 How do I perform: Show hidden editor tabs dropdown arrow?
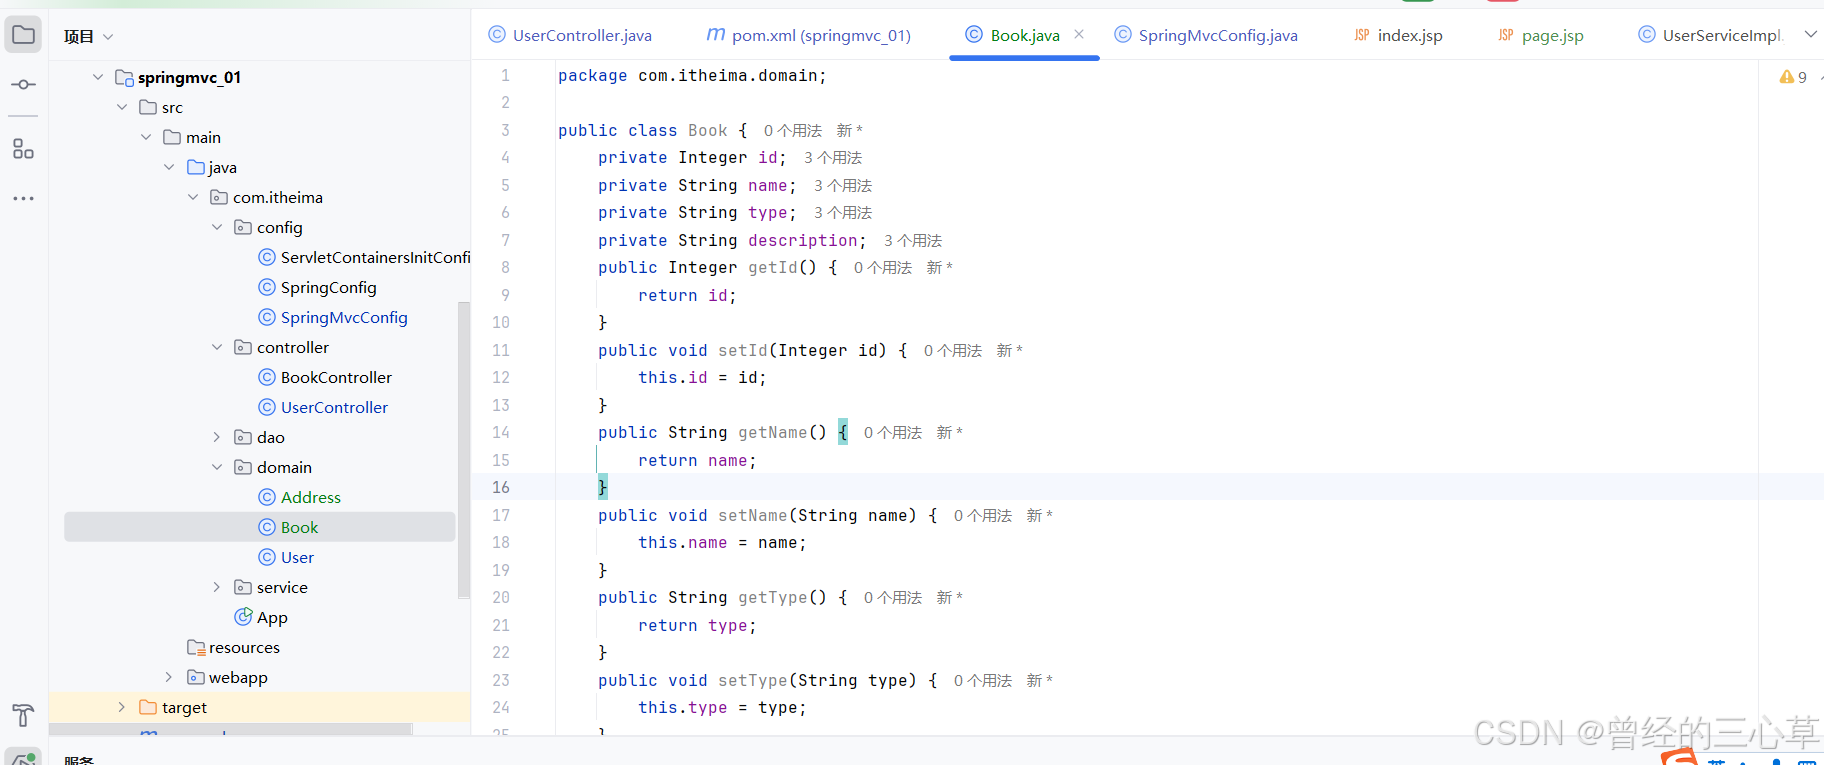tap(1810, 34)
